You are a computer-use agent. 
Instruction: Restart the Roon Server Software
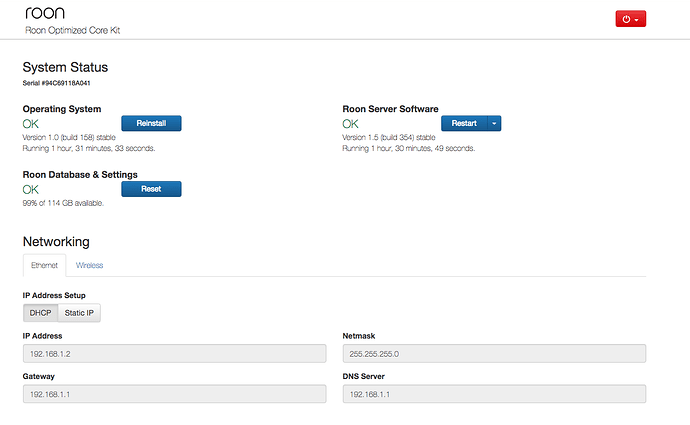pos(464,123)
